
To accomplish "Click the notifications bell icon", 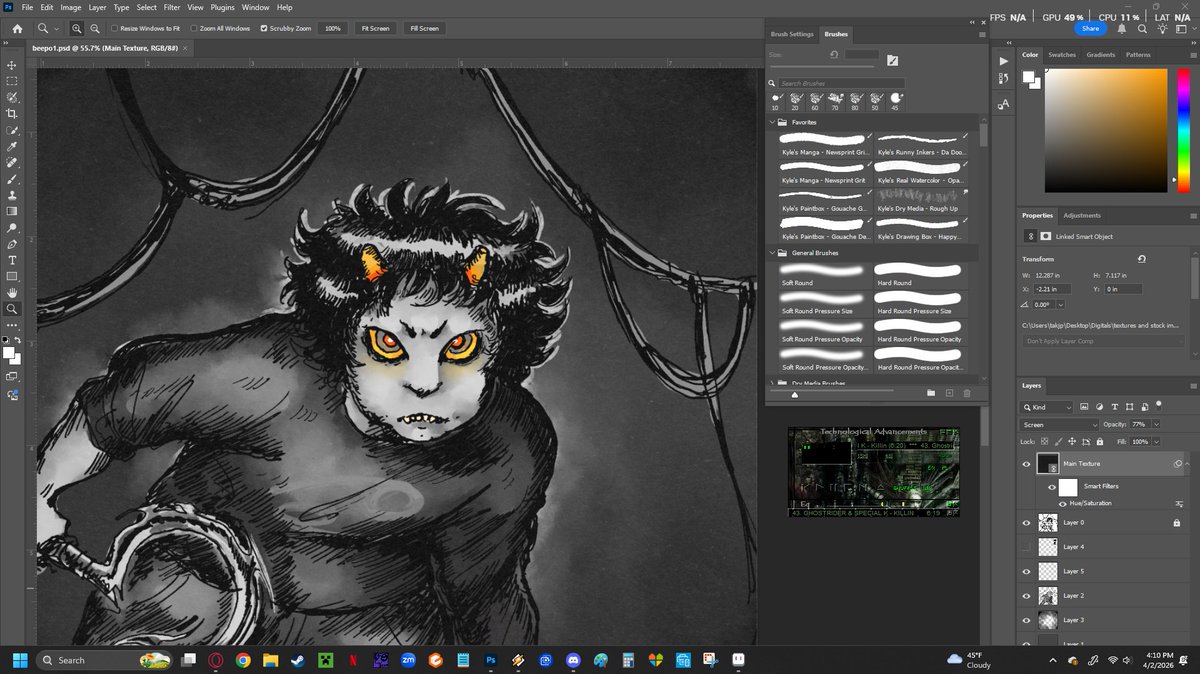I will click(1122, 29).
